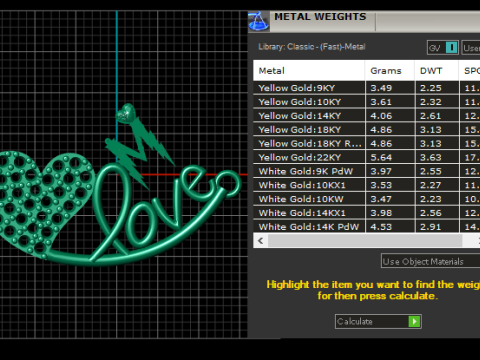Image resolution: width=480 pixels, height=360 pixels.
Task: Click the 4.53 grams value
Action: (381, 227)
